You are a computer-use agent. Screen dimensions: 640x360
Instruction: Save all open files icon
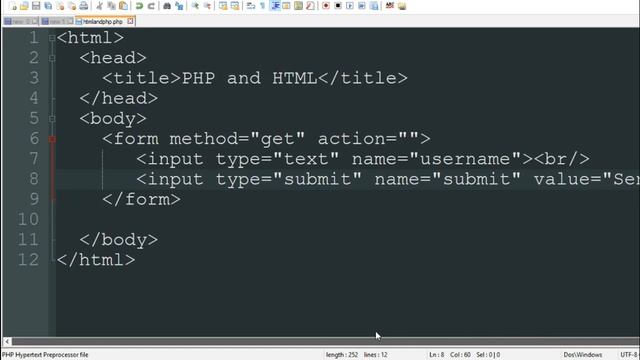pos(48,6)
